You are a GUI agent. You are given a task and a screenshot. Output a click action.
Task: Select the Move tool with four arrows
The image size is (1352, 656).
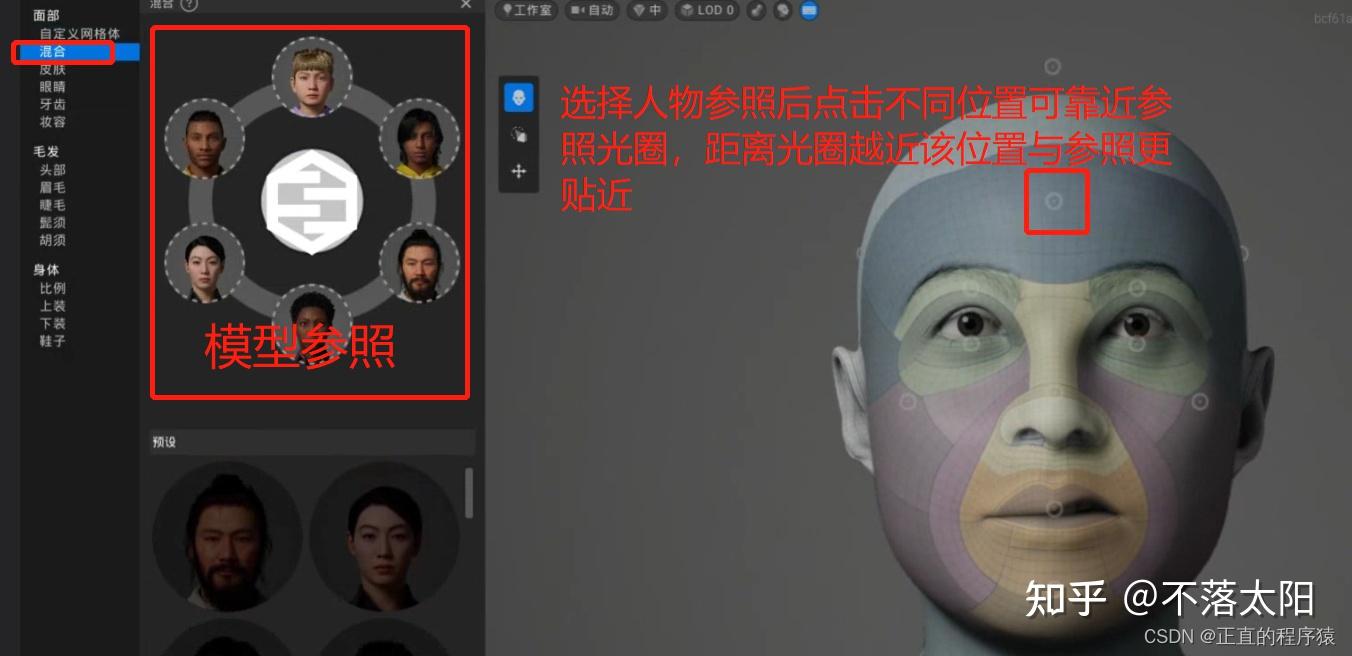point(519,172)
